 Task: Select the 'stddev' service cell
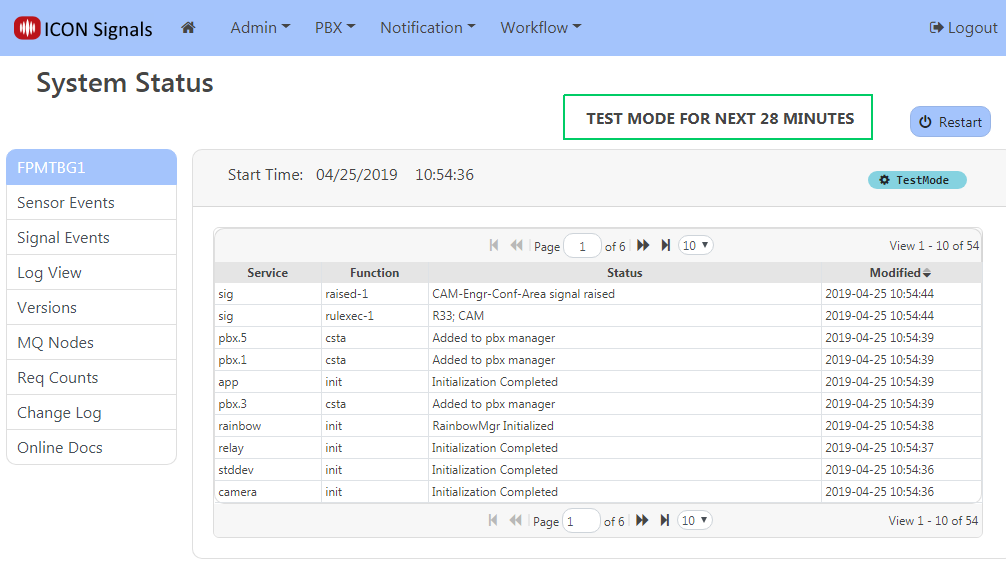(268, 470)
